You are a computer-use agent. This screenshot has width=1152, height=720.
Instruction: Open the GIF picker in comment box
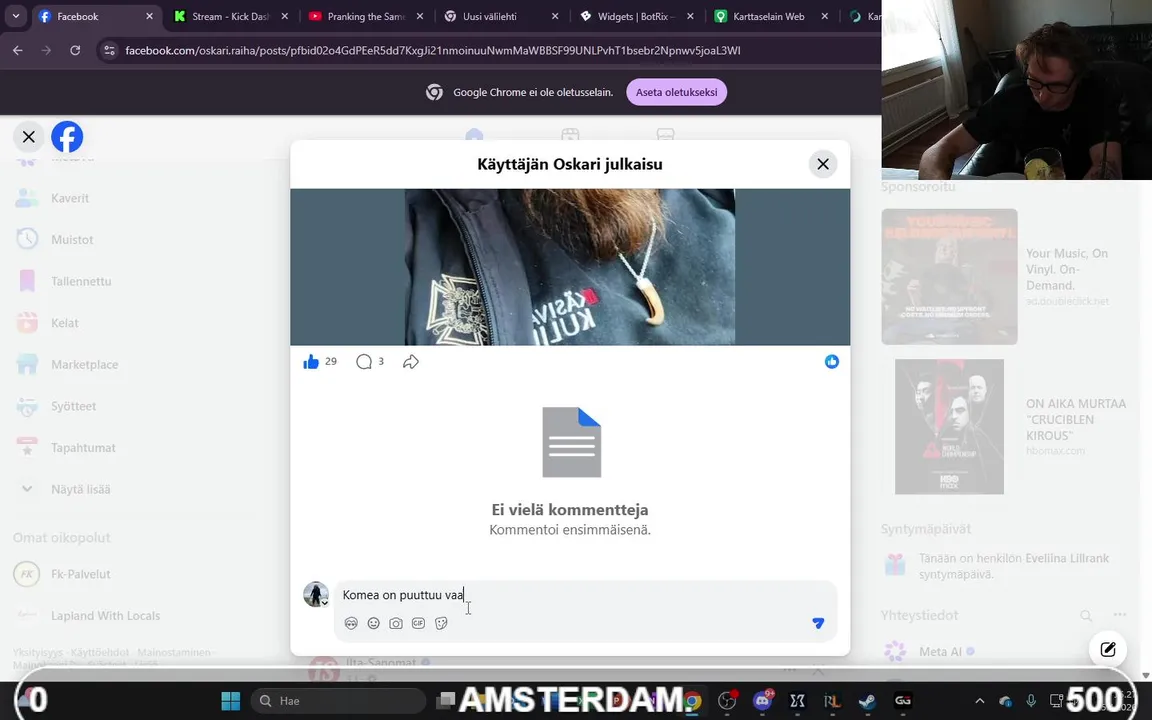(x=418, y=623)
